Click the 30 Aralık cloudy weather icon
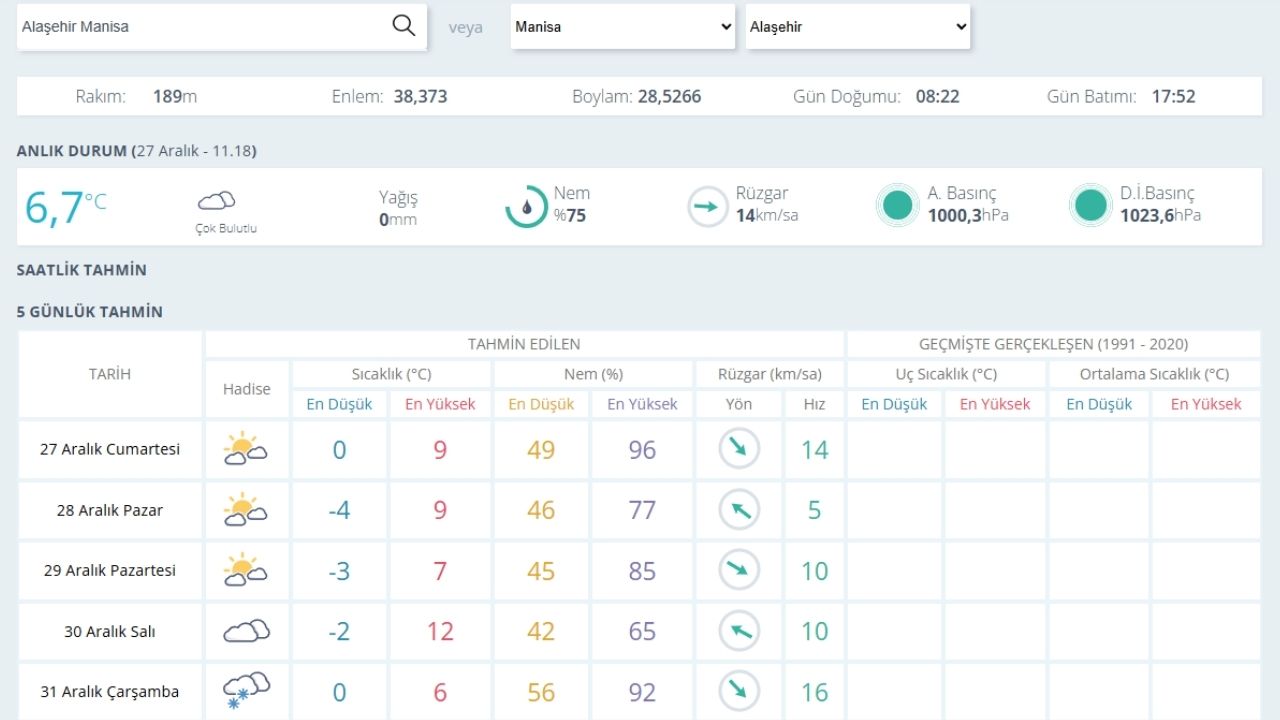This screenshot has width=1280, height=720. point(246,631)
